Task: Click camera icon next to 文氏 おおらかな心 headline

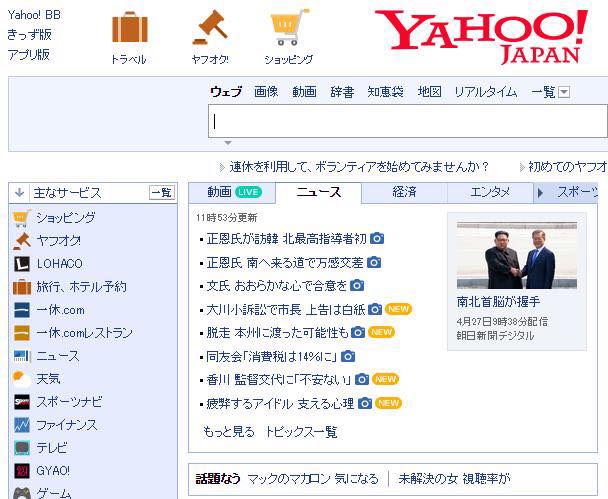Action: 357,286
